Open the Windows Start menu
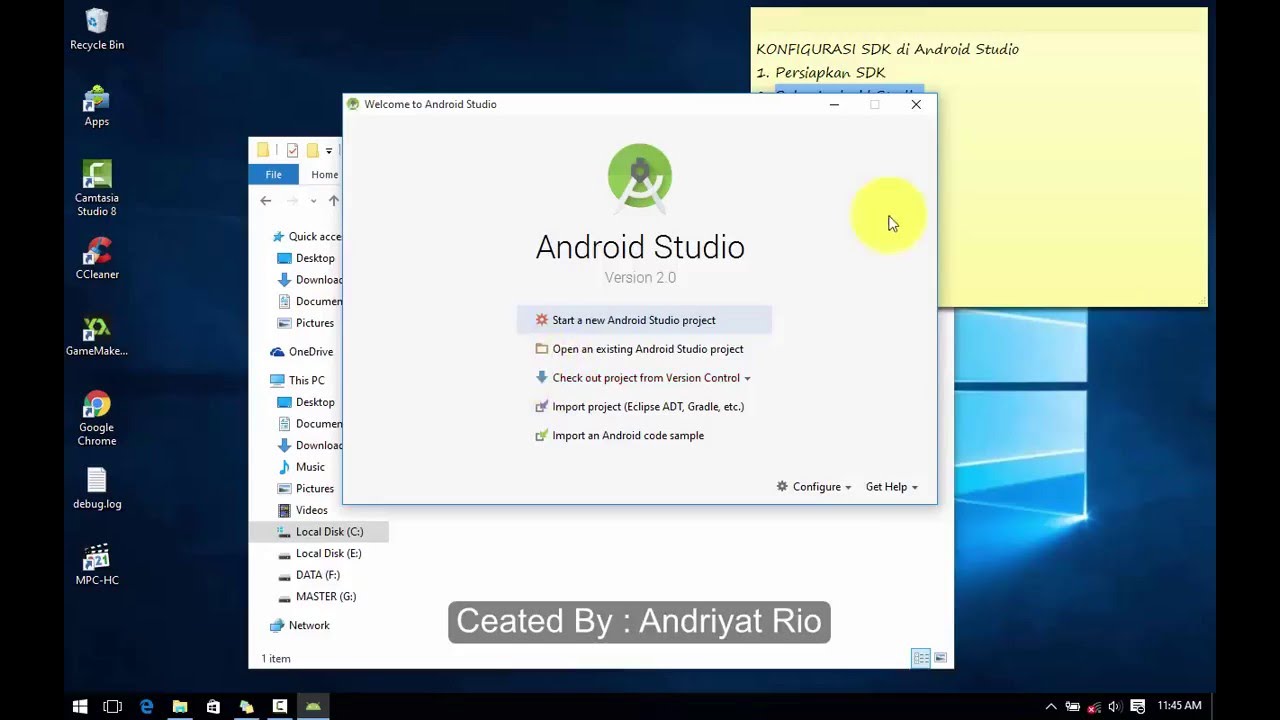Viewport: 1280px width, 720px height. click(x=80, y=706)
